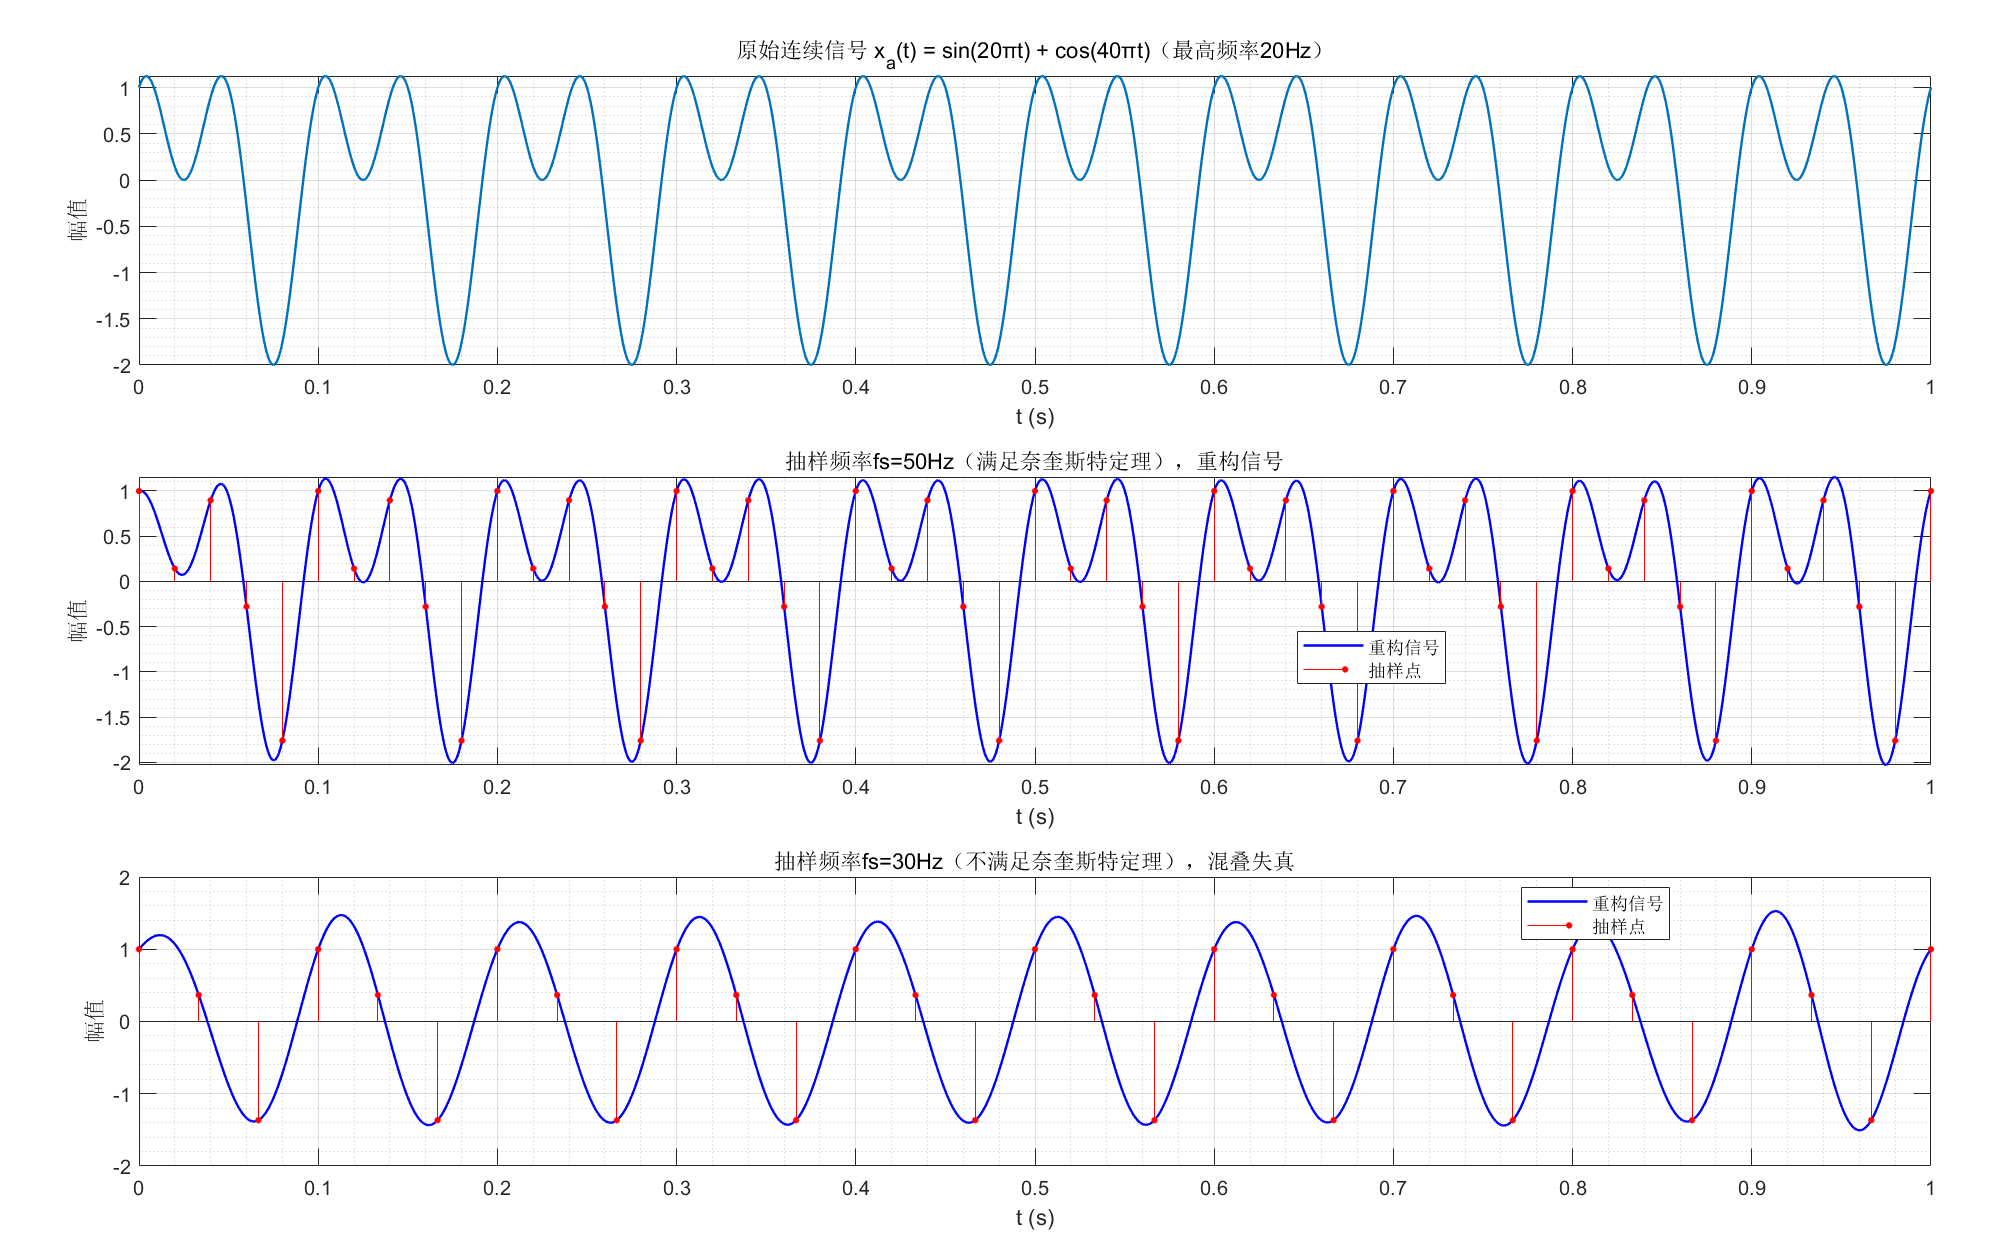Click the t (s) label under middle plot
This screenshot has height=1258, width=2013.
coord(1034,816)
